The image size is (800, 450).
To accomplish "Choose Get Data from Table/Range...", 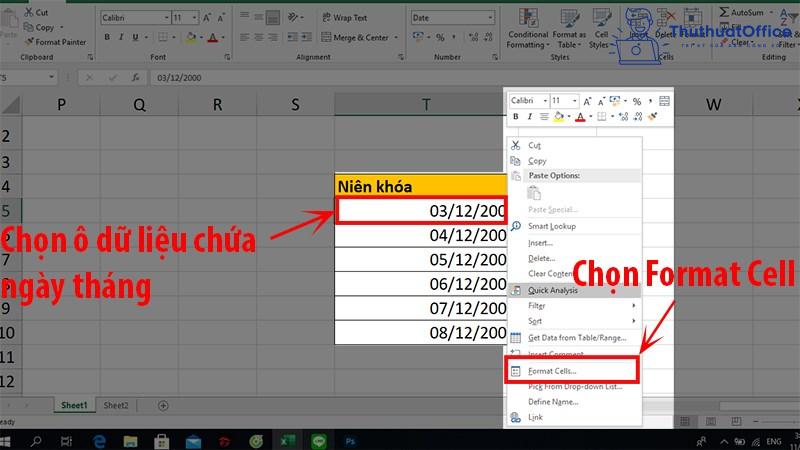I will (574, 338).
